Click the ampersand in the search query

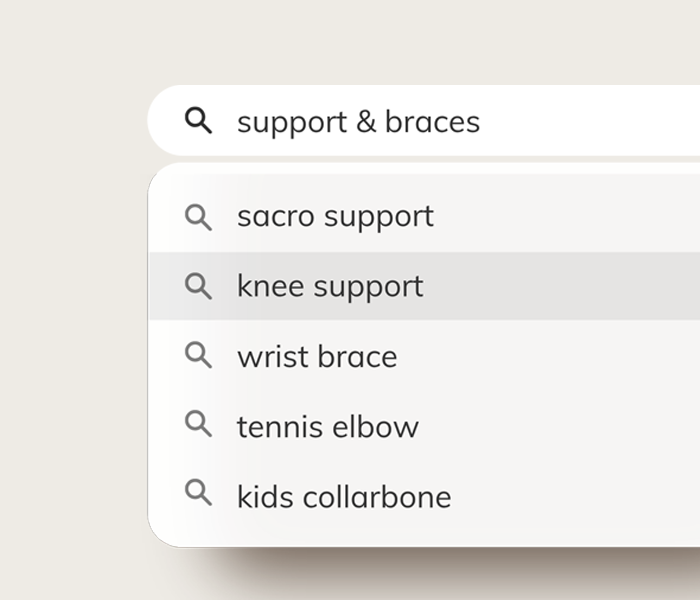point(366,122)
